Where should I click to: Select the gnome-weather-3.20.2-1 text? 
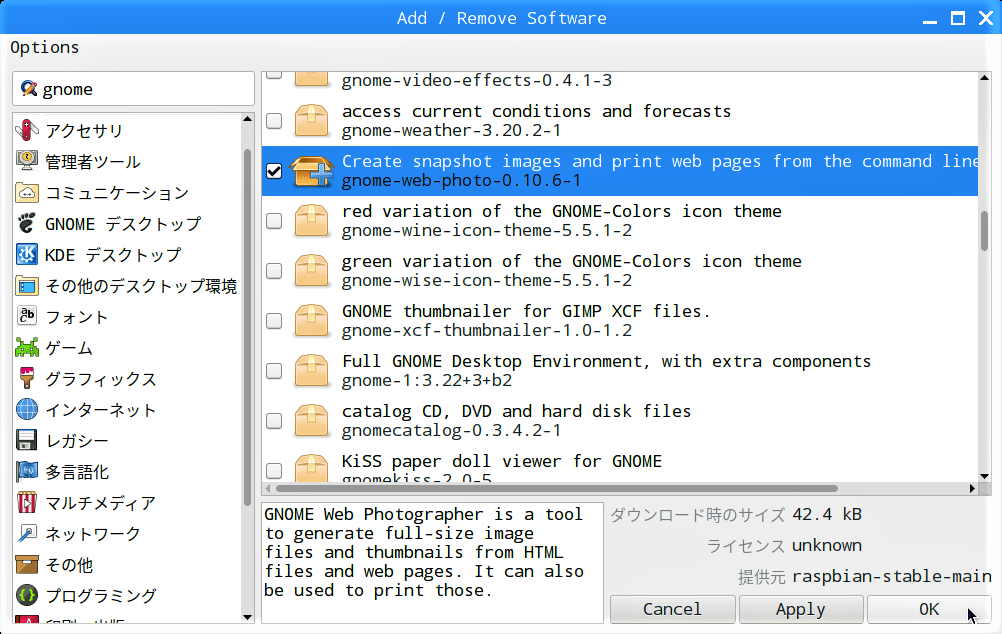tap(451, 130)
